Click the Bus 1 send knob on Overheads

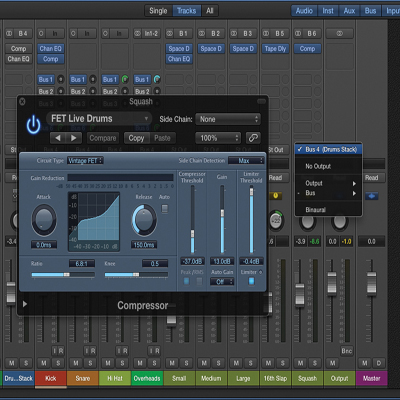pos(157,79)
